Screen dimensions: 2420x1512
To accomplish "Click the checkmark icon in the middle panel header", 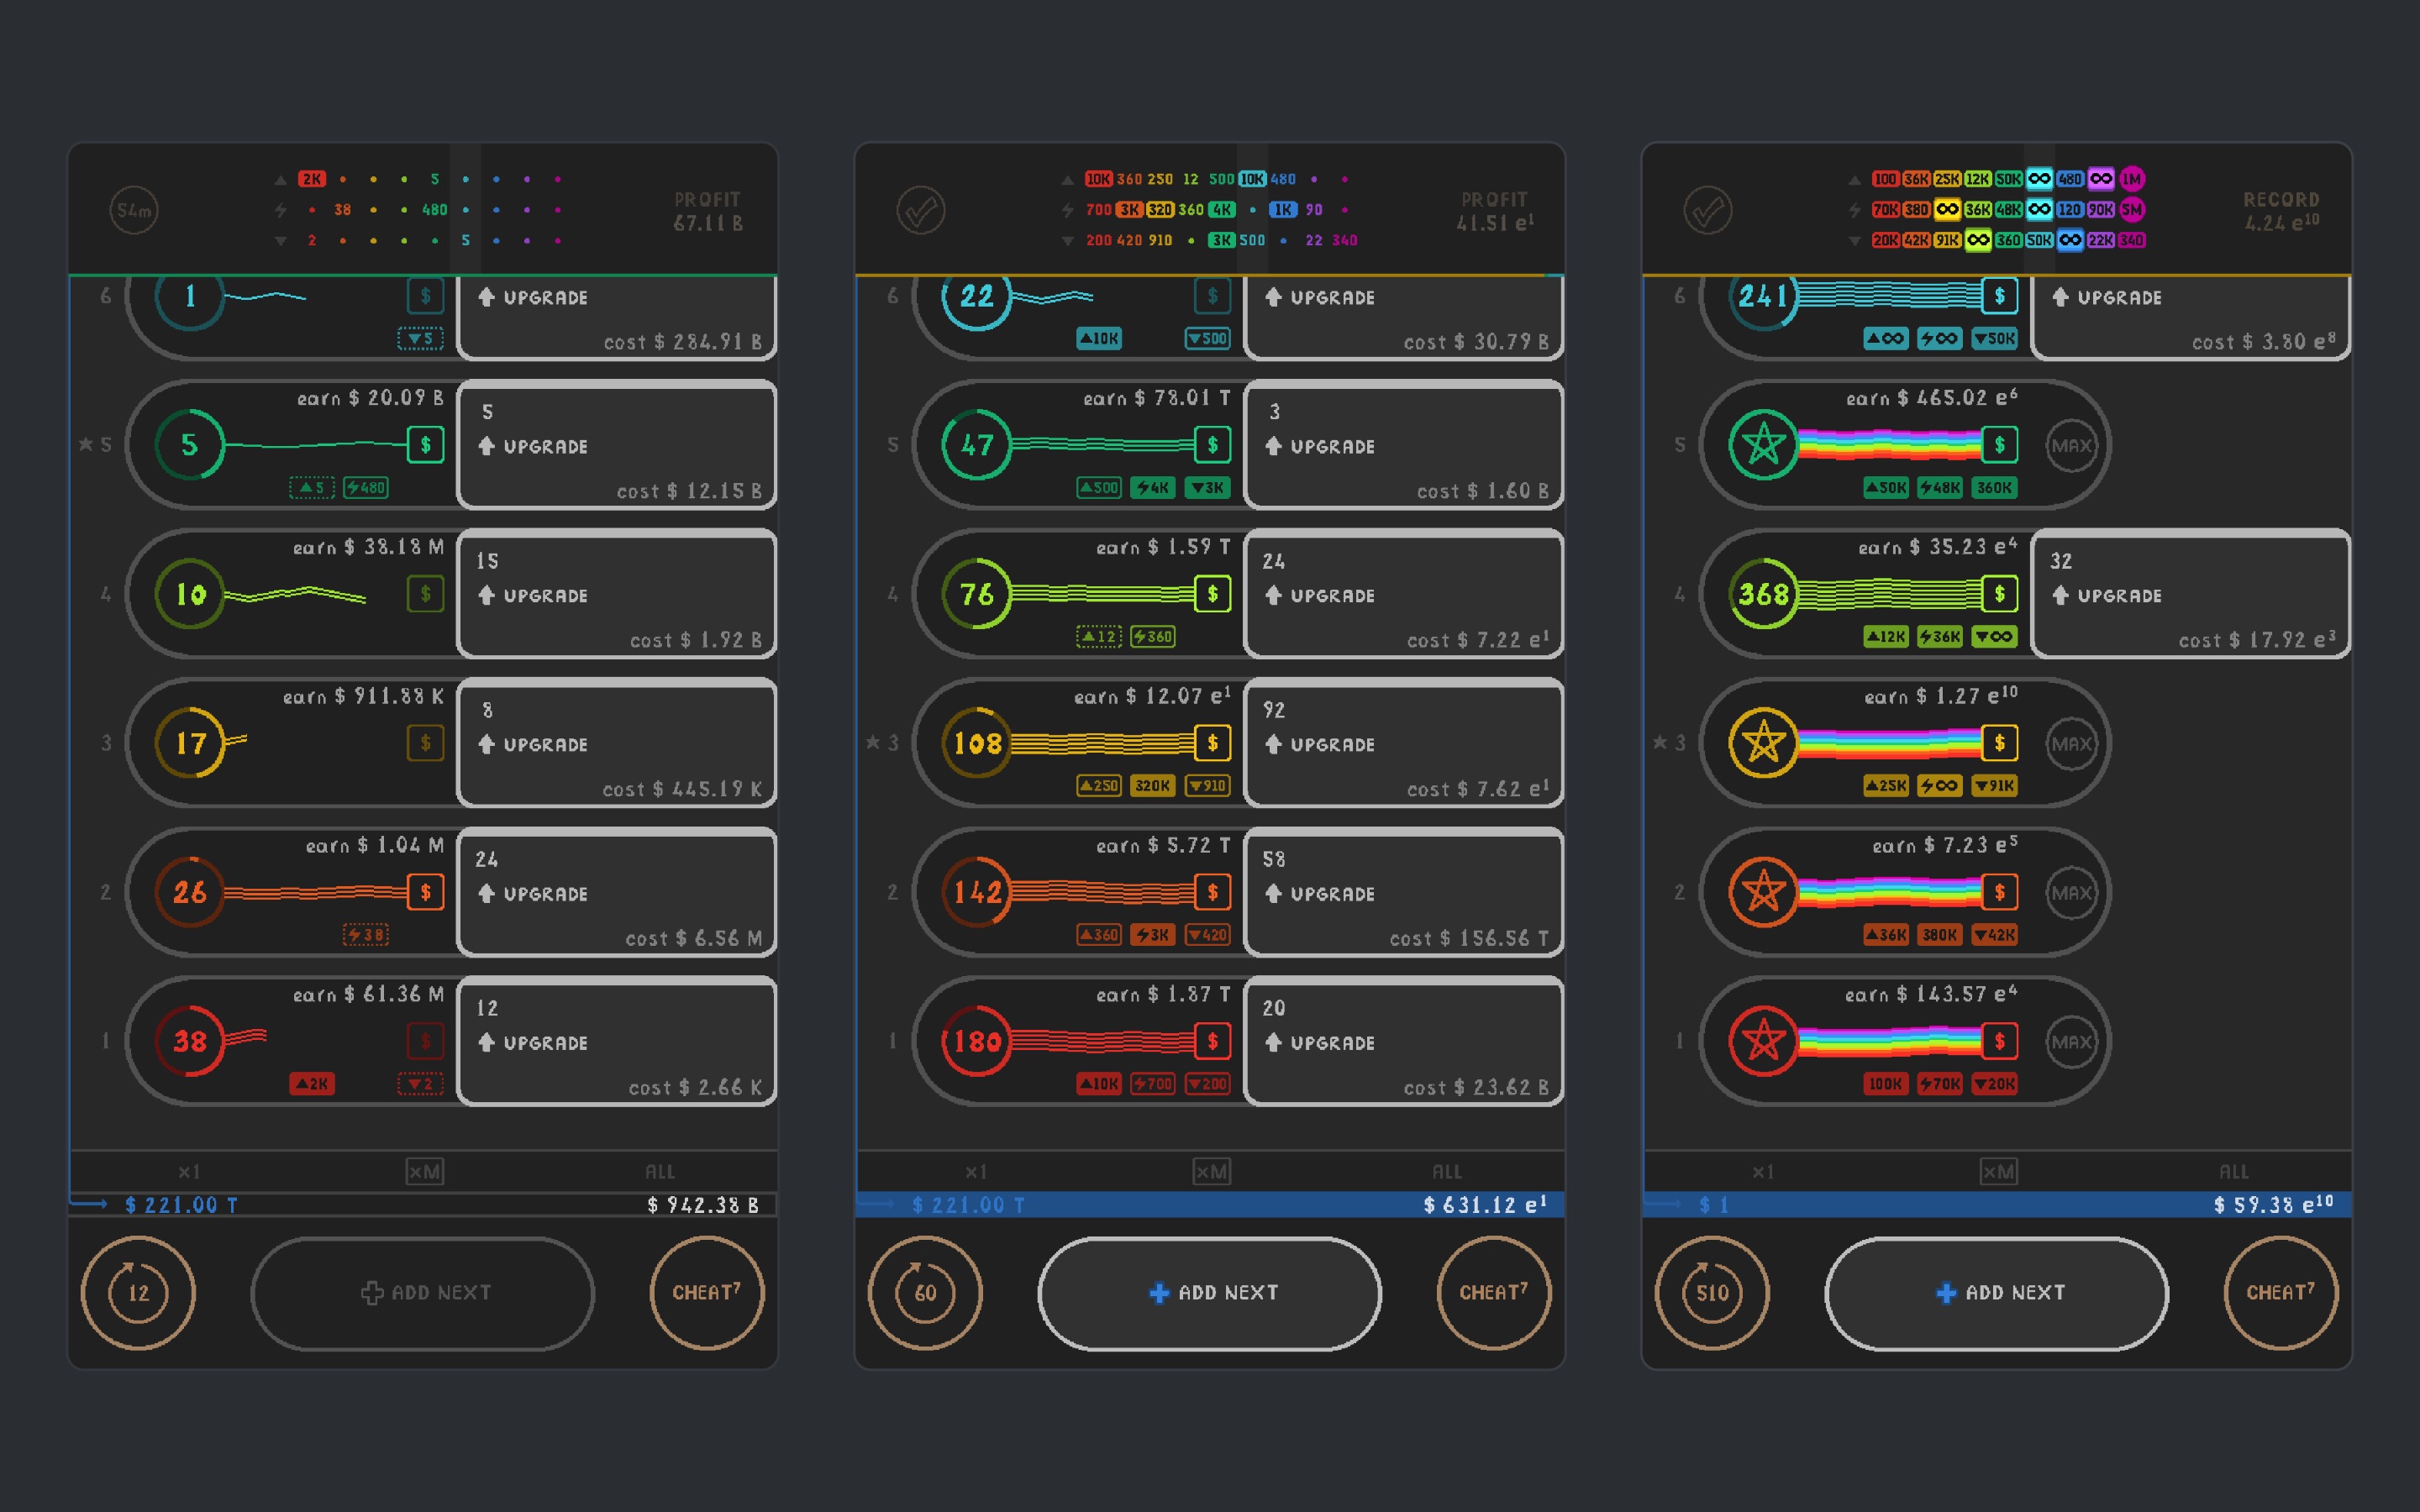I will (x=921, y=210).
